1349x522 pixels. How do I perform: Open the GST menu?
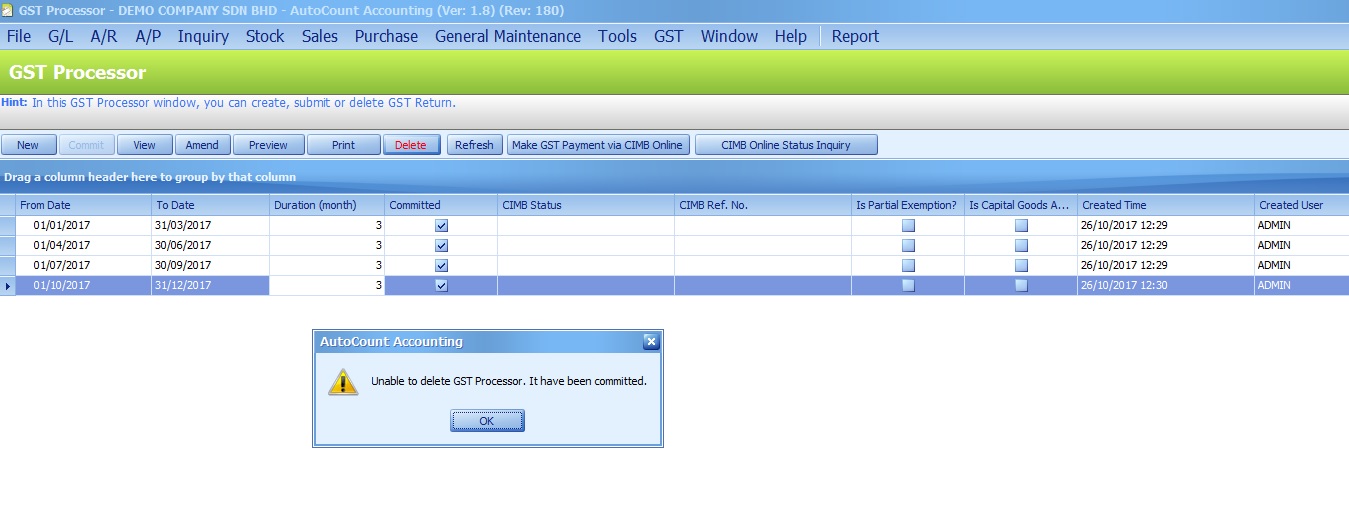(x=668, y=36)
